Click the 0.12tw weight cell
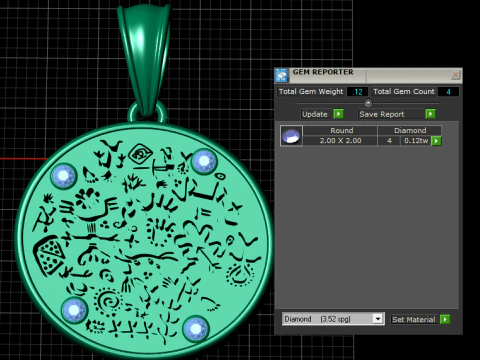480x360 pixels. point(416,141)
